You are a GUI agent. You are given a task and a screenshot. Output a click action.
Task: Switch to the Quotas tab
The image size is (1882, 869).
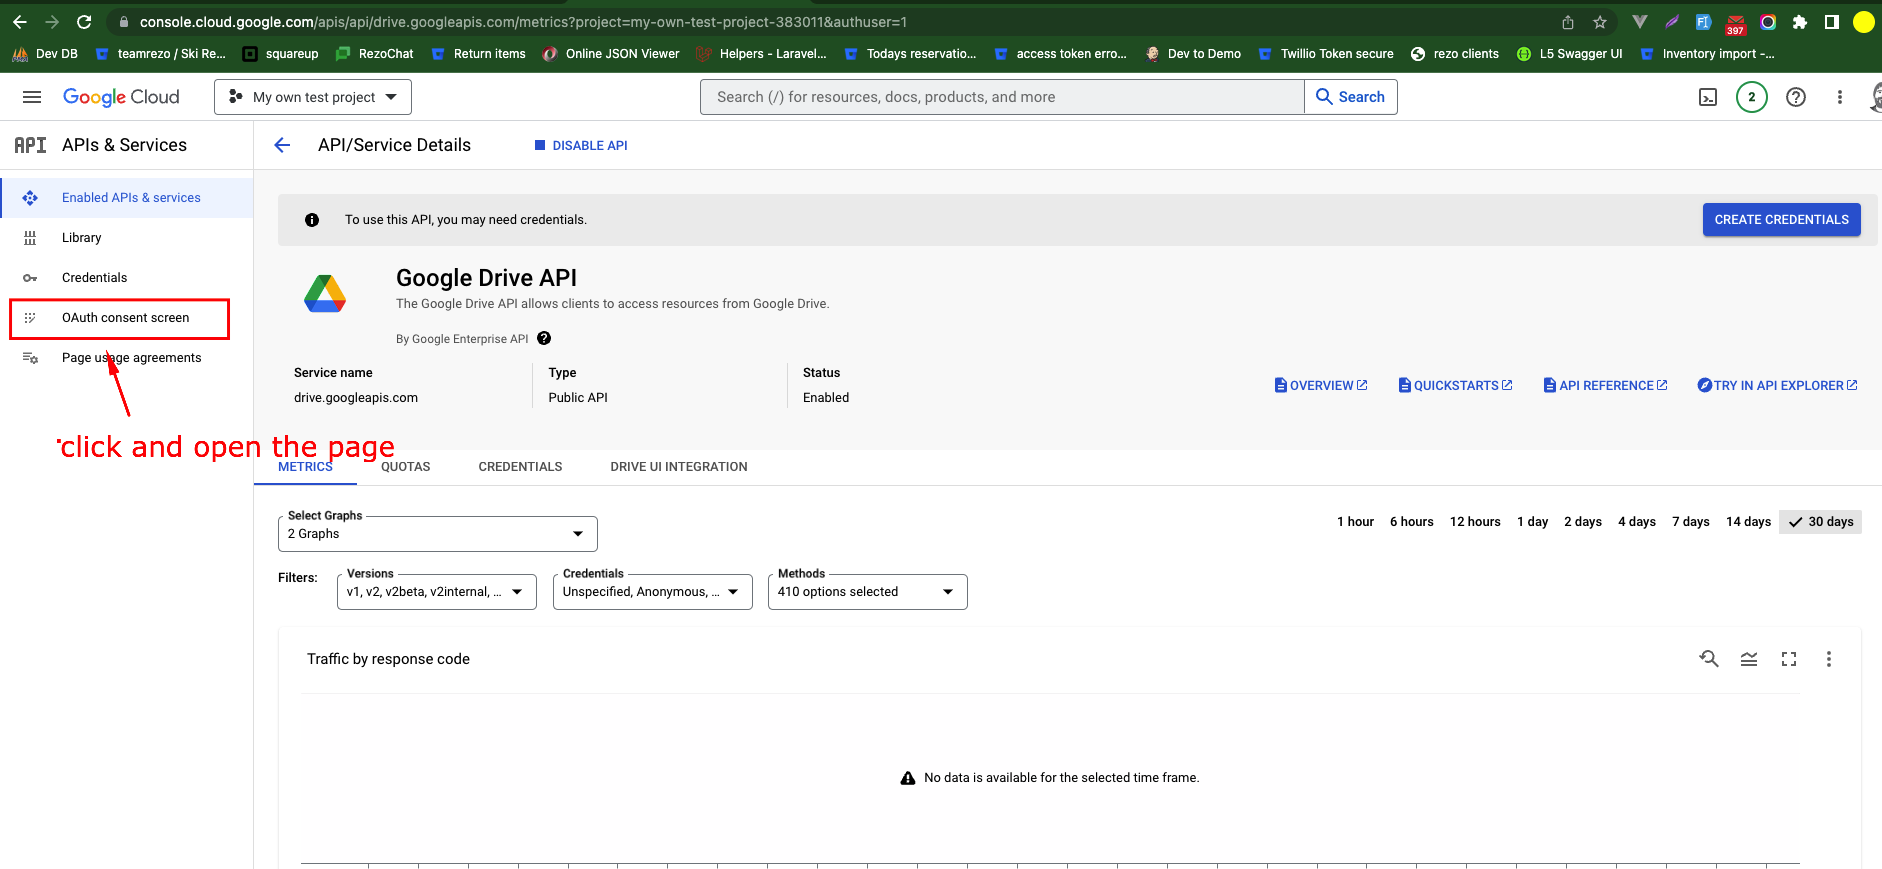[x=405, y=467]
